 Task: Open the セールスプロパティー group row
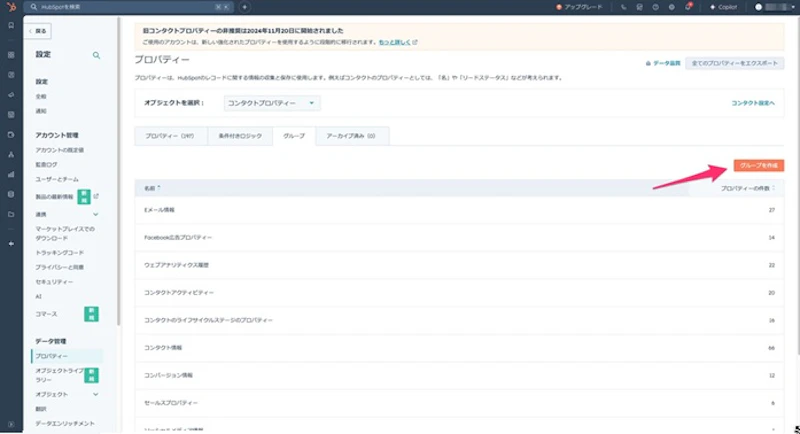point(459,403)
